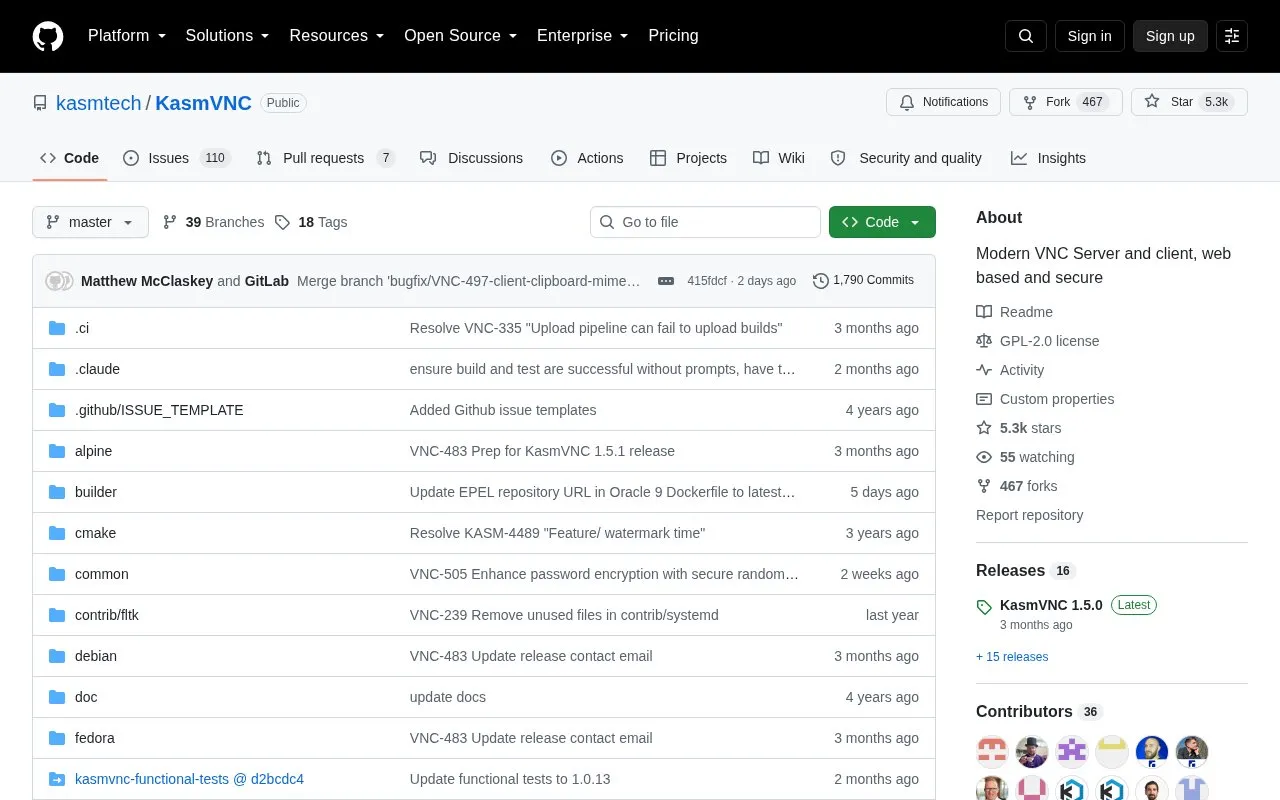This screenshot has height=800, width=1280.
Task: Click the ellipsis commit message expander
Action: coord(666,281)
